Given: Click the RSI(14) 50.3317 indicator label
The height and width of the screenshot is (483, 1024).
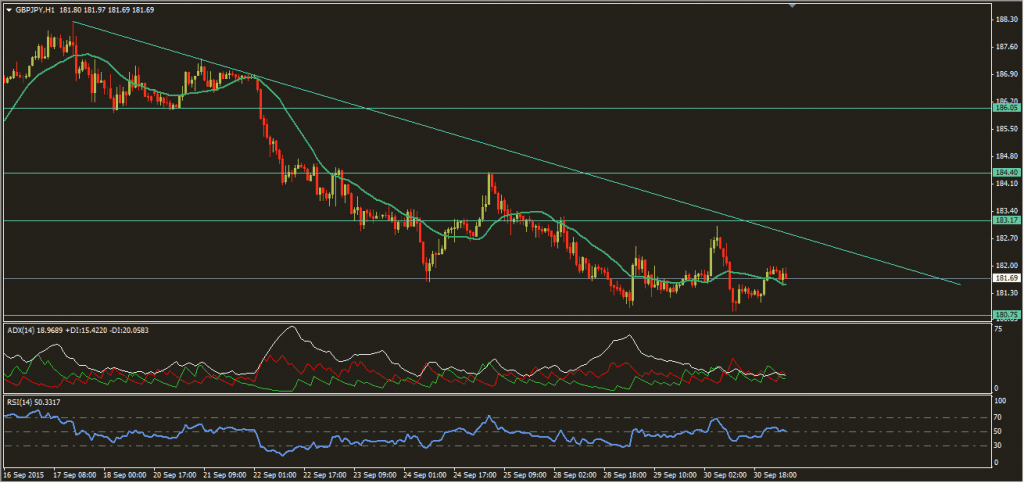Looking at the screenshot, I should click(33, 401).
